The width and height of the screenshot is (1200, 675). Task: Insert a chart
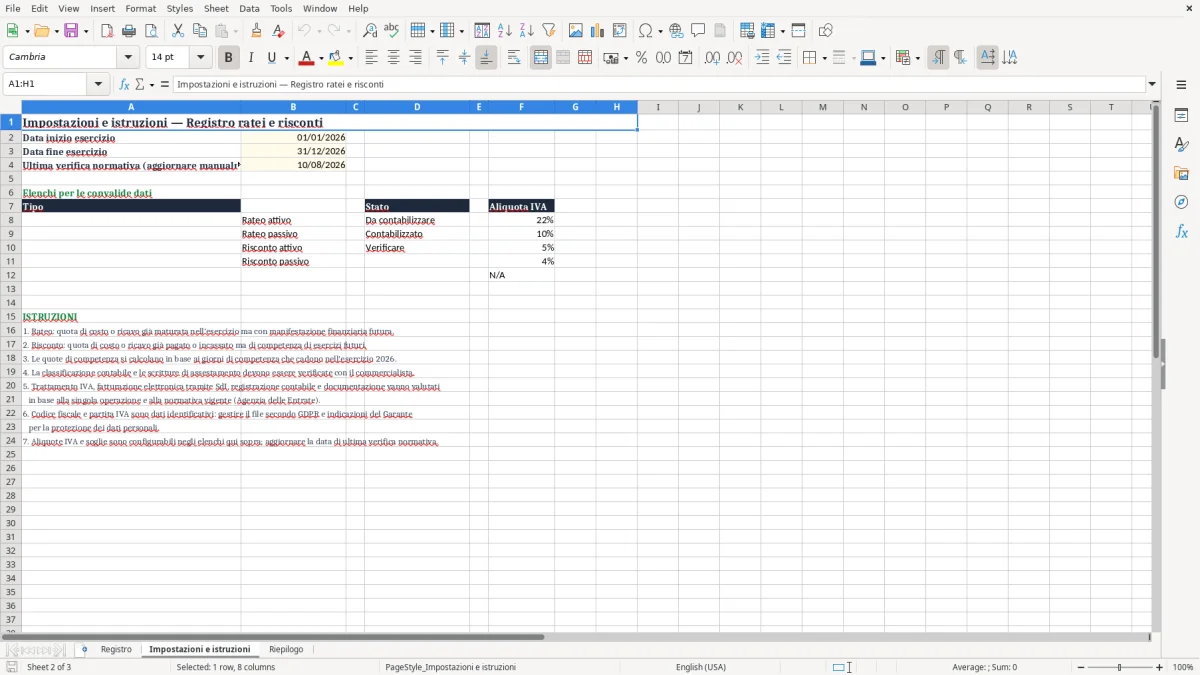[598, 31]
